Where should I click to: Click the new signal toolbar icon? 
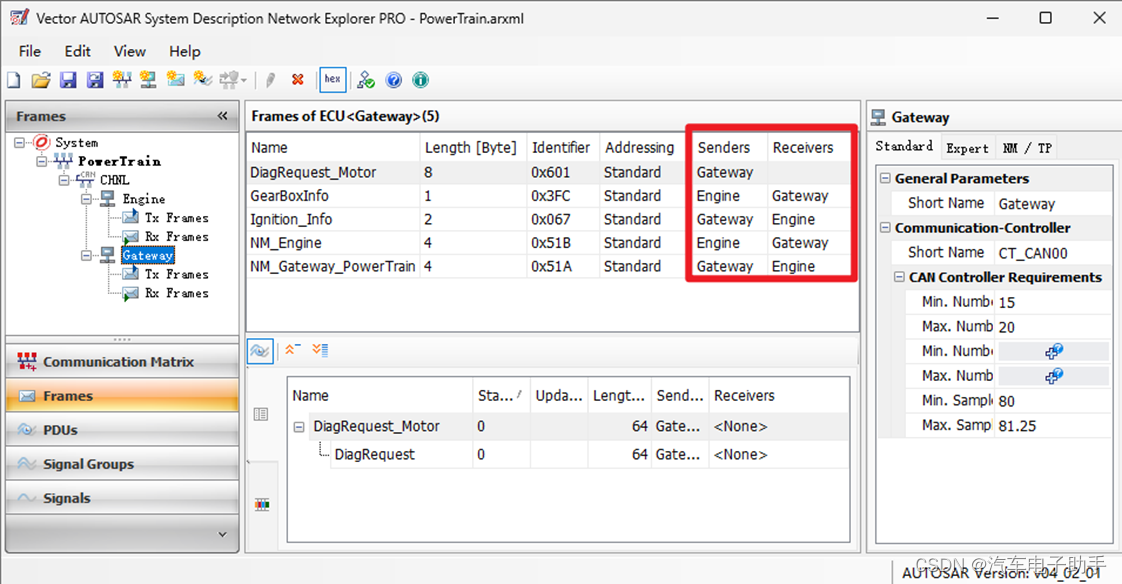coord(203,79)
